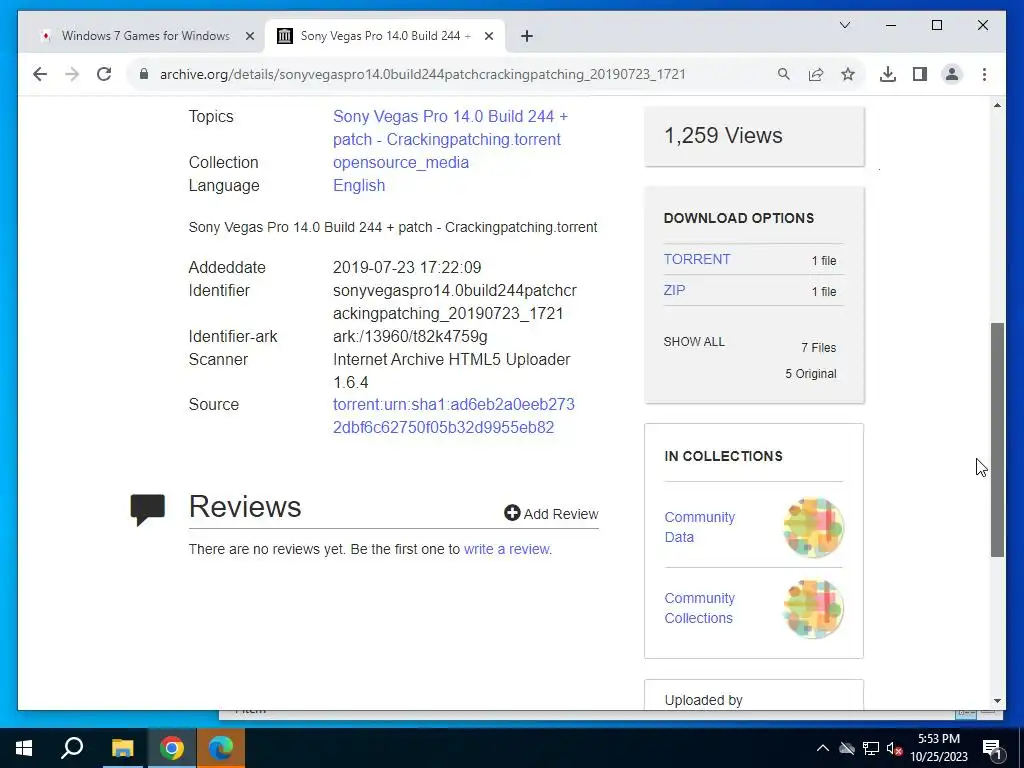Reload the archive.org page
The height and width of the screenshot is (768, 1024).
[104, 74]
